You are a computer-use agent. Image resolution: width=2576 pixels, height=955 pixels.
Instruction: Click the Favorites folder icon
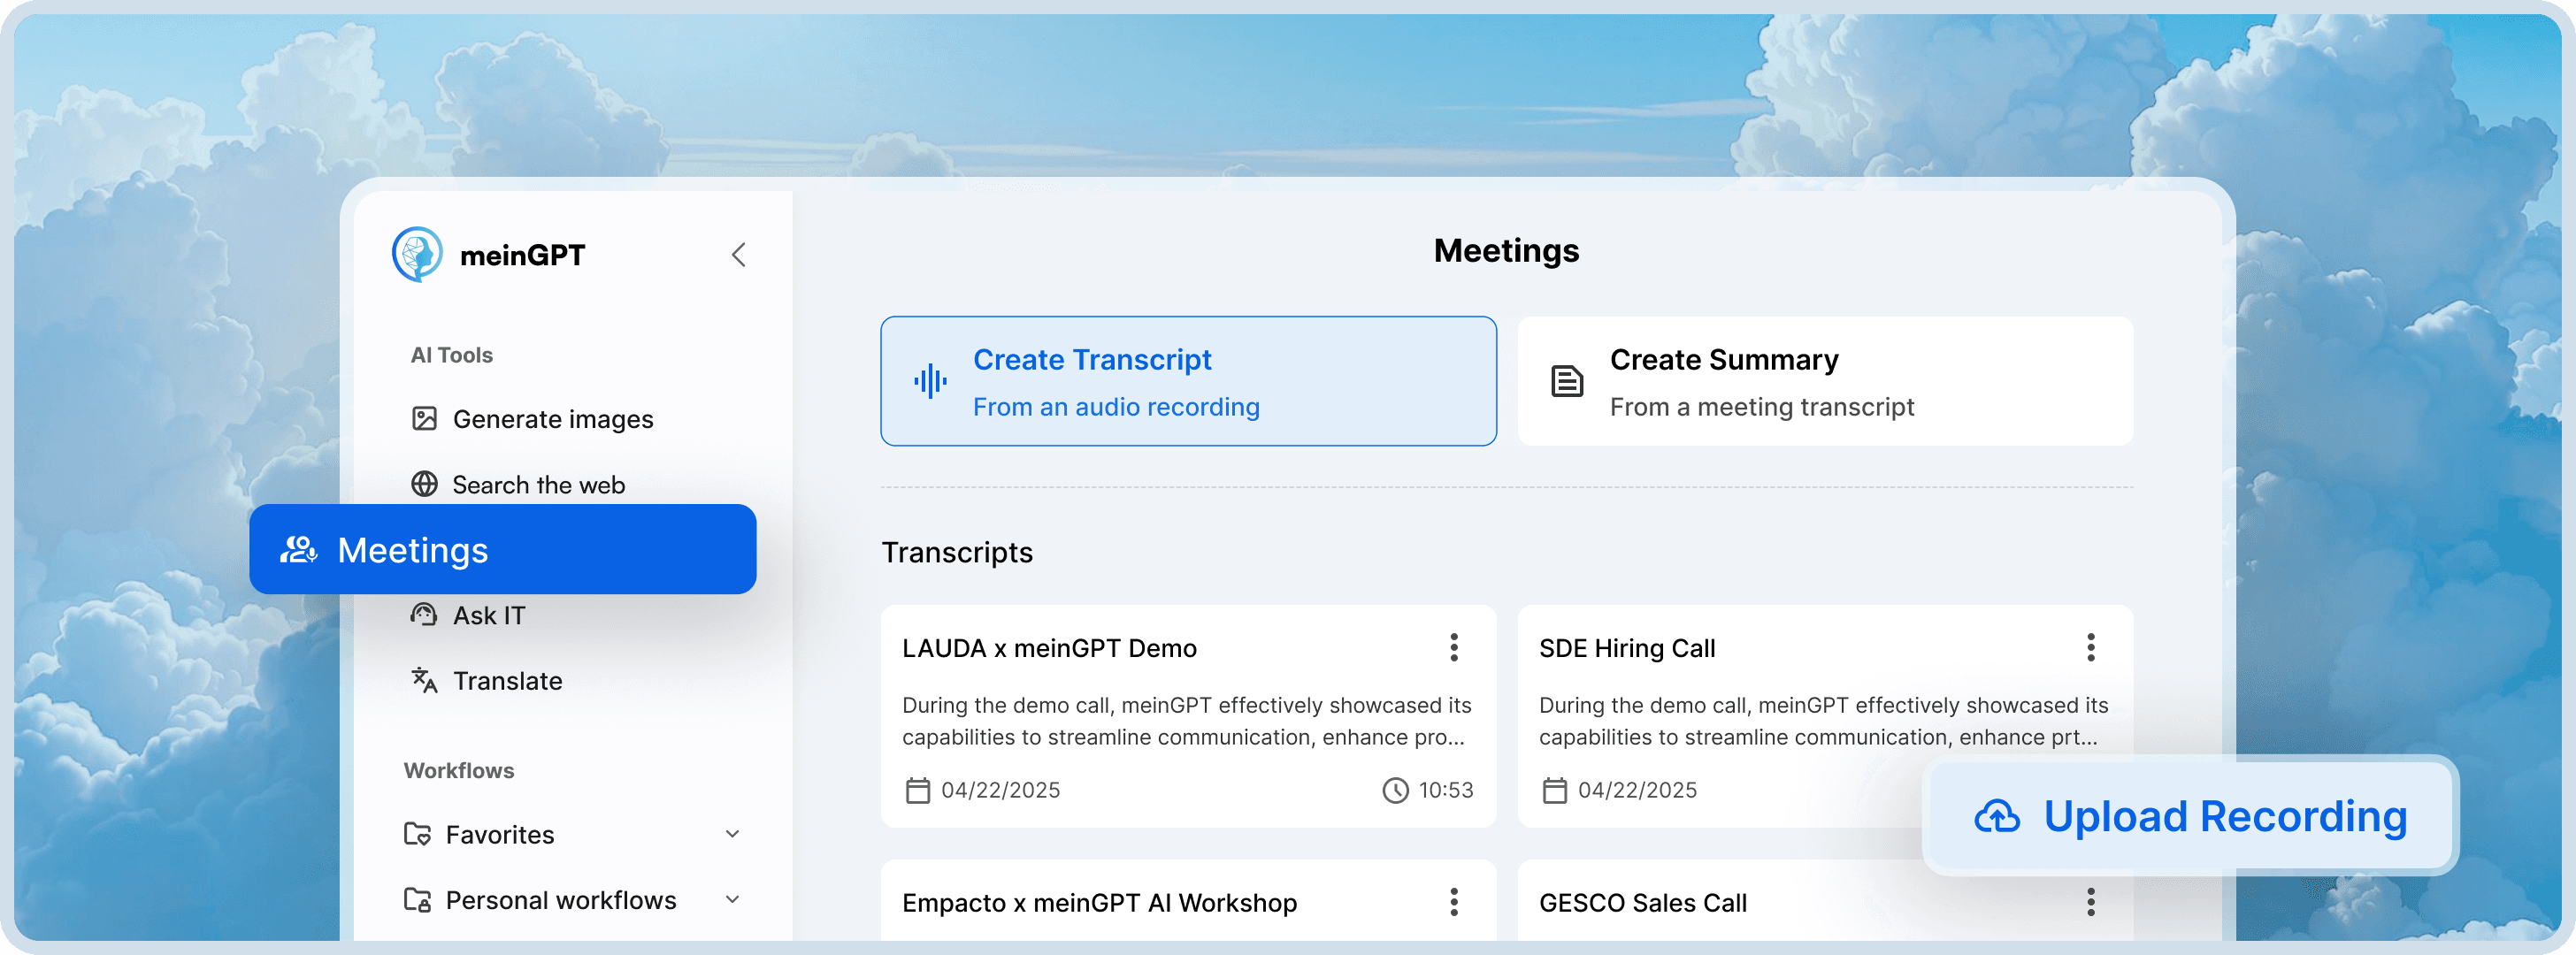coord(417,834)
